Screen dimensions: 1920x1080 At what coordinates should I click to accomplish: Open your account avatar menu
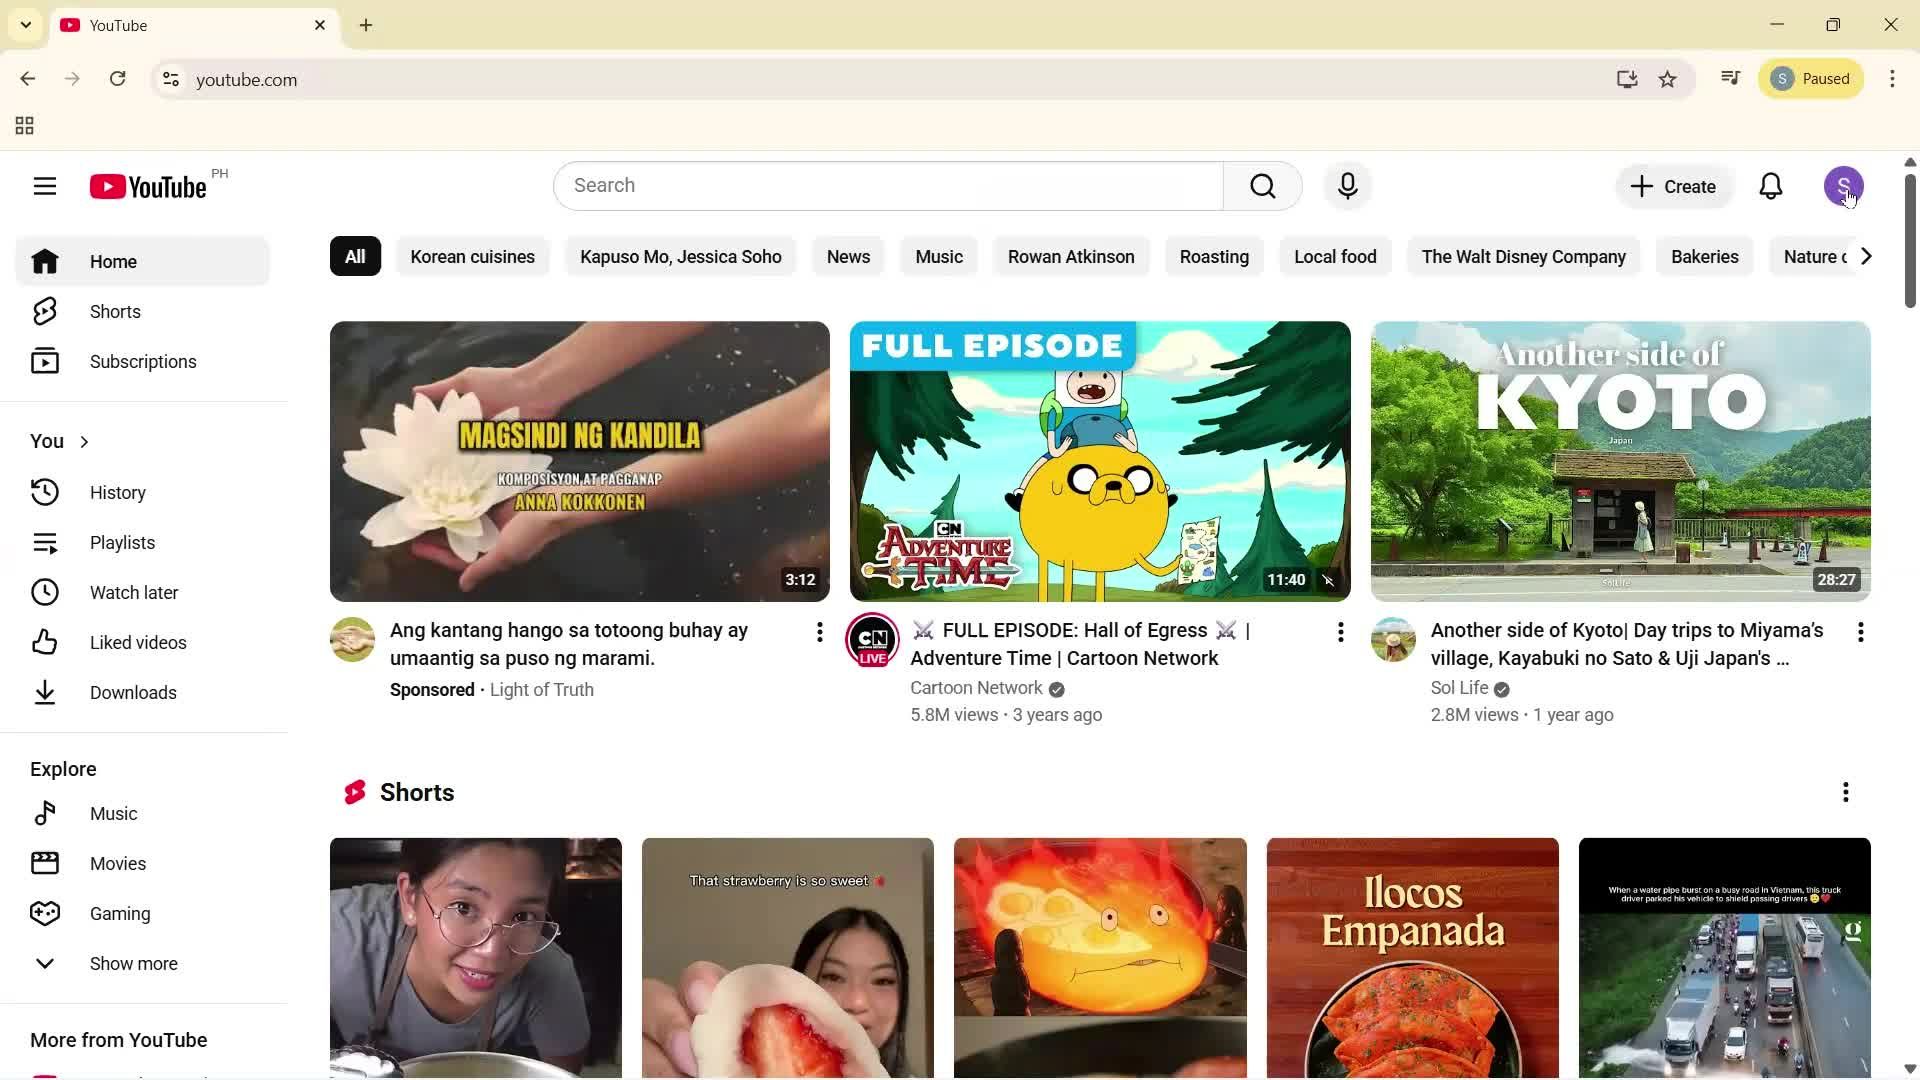[1845, 186]
